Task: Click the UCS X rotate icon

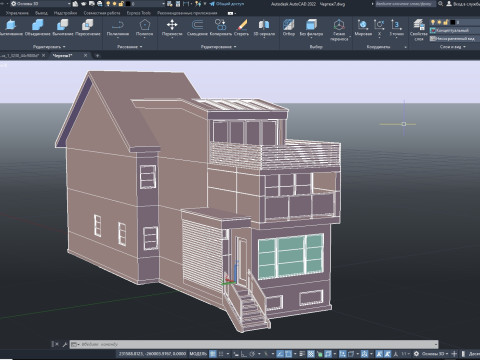Action: click(x=379, y=25)
